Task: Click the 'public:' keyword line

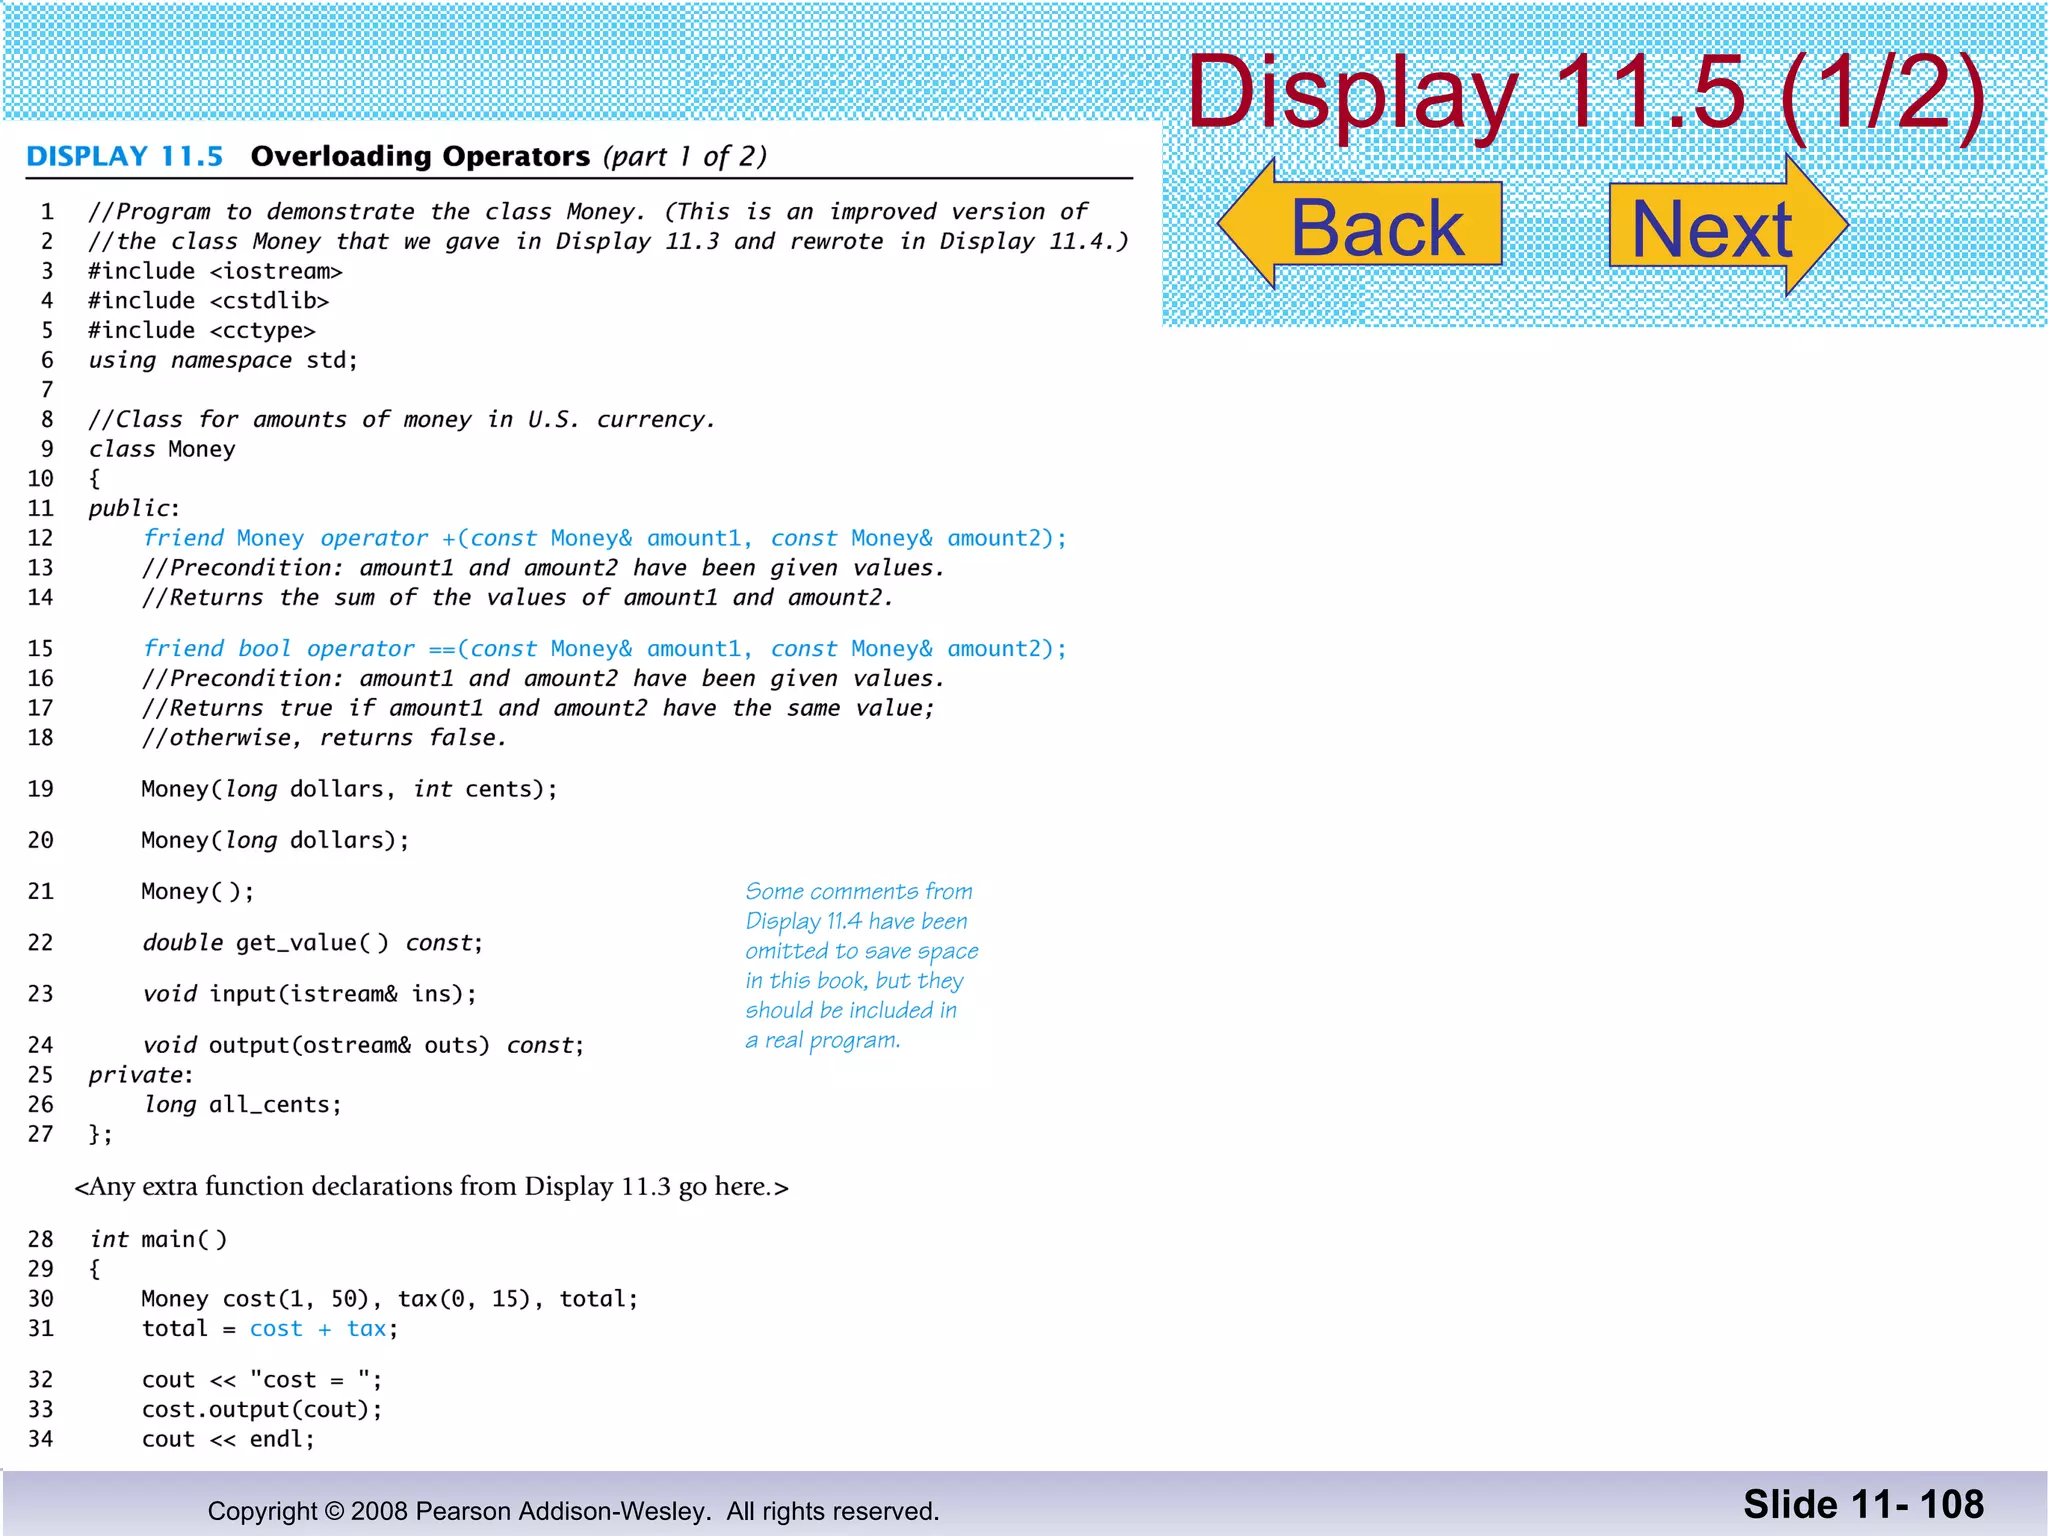Action: point(134,508)
